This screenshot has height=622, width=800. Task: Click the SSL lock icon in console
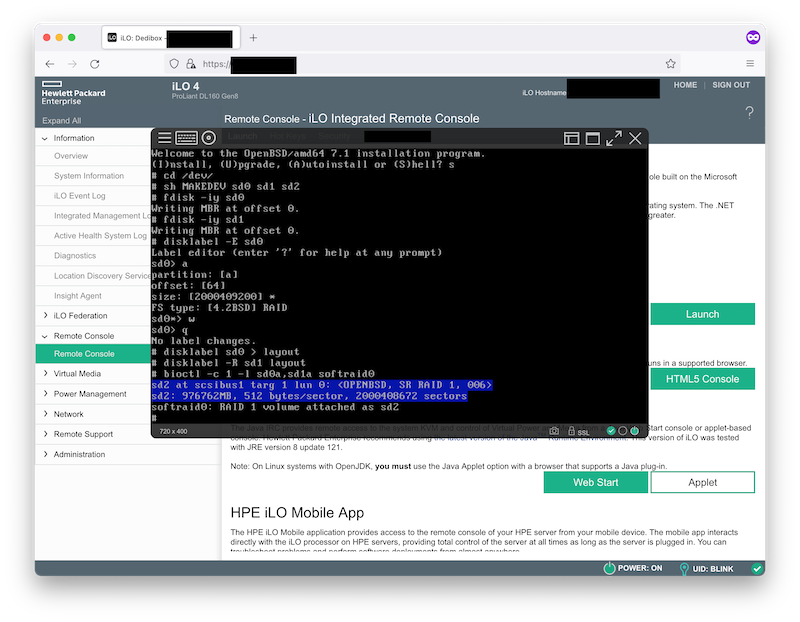(x=572, y=431)
